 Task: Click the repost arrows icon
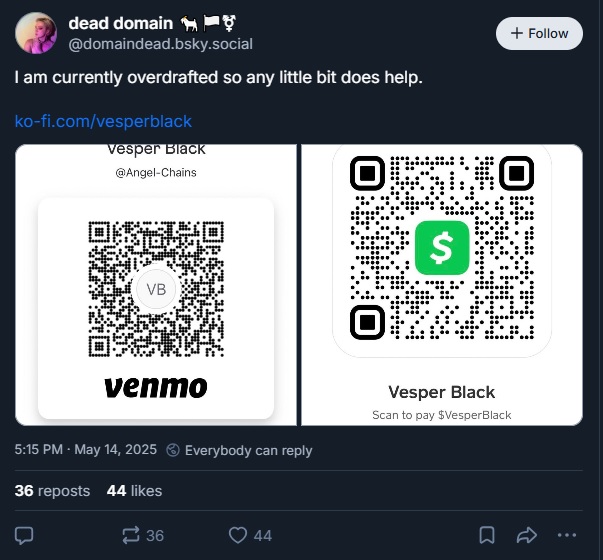point(129,535)
